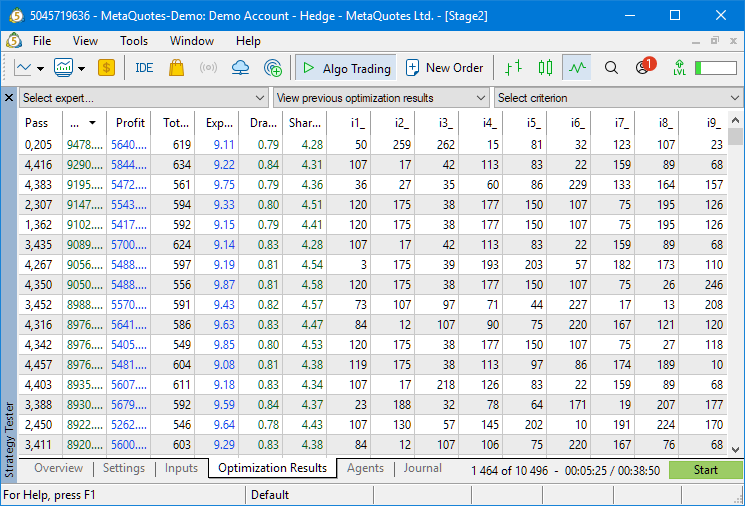Open the search magnifier icon
Viewport: 745px width, 506px height.
pos(611,68)
